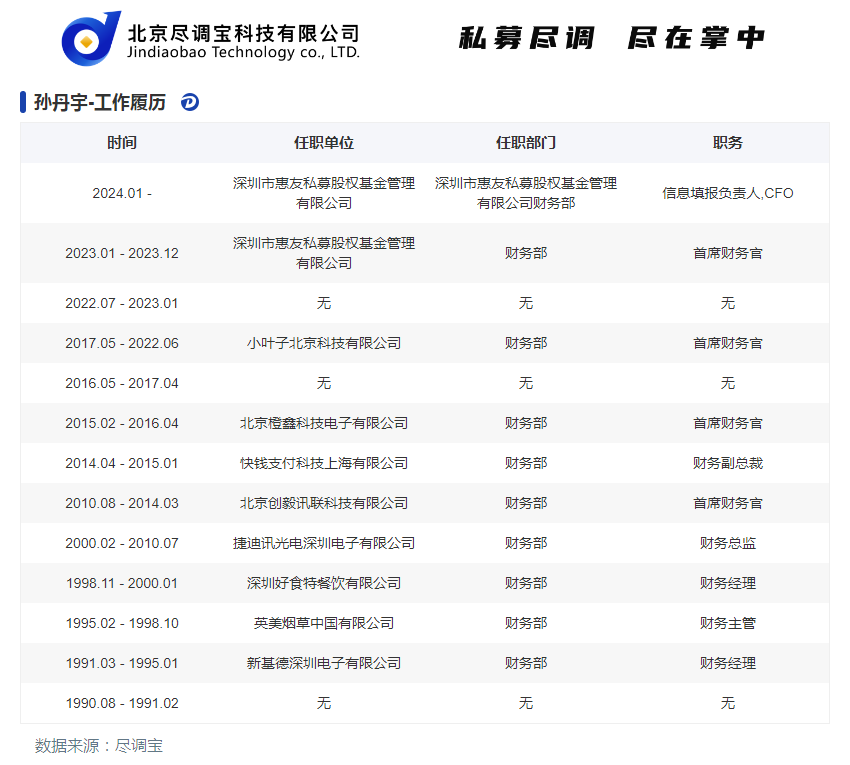Select the date cell 1998.11 - 2000.01

pyautogui.click(x=122, y=583)
